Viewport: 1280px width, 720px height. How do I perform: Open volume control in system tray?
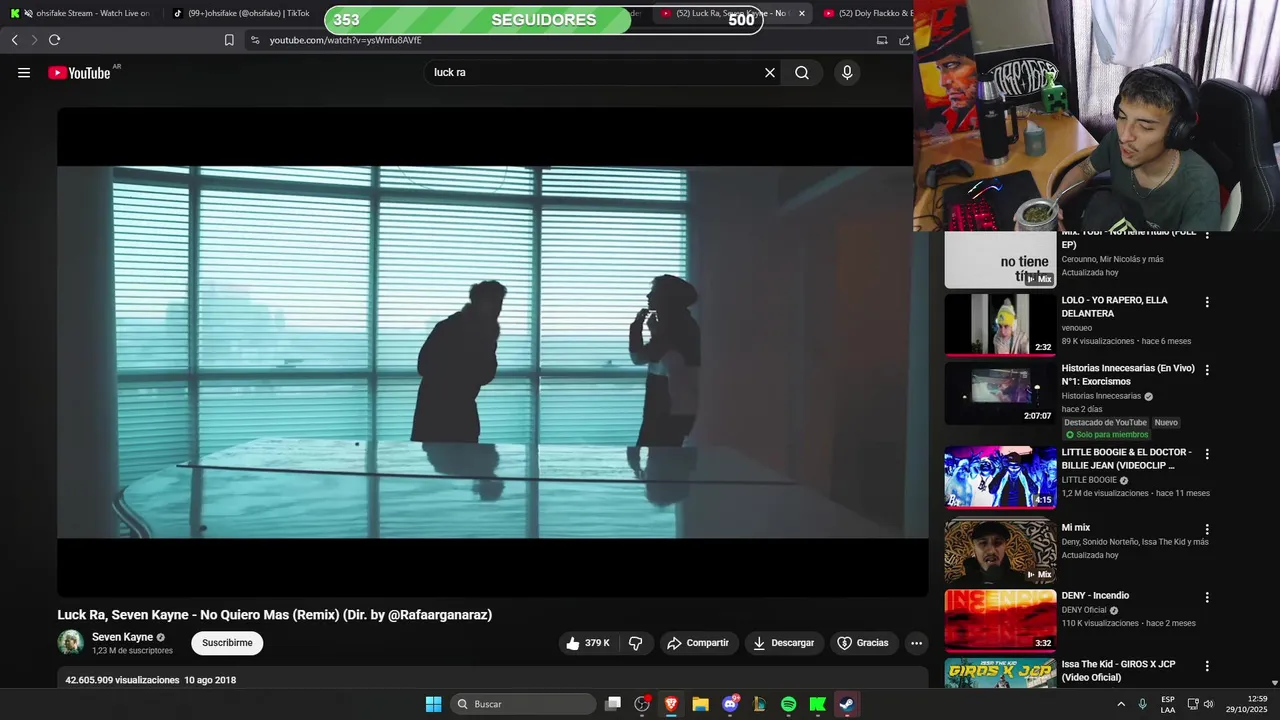(1208, 704)
